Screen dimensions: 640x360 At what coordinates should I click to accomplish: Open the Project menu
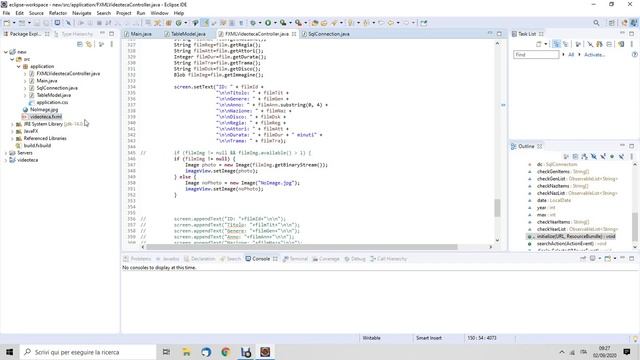coord(124,13)
